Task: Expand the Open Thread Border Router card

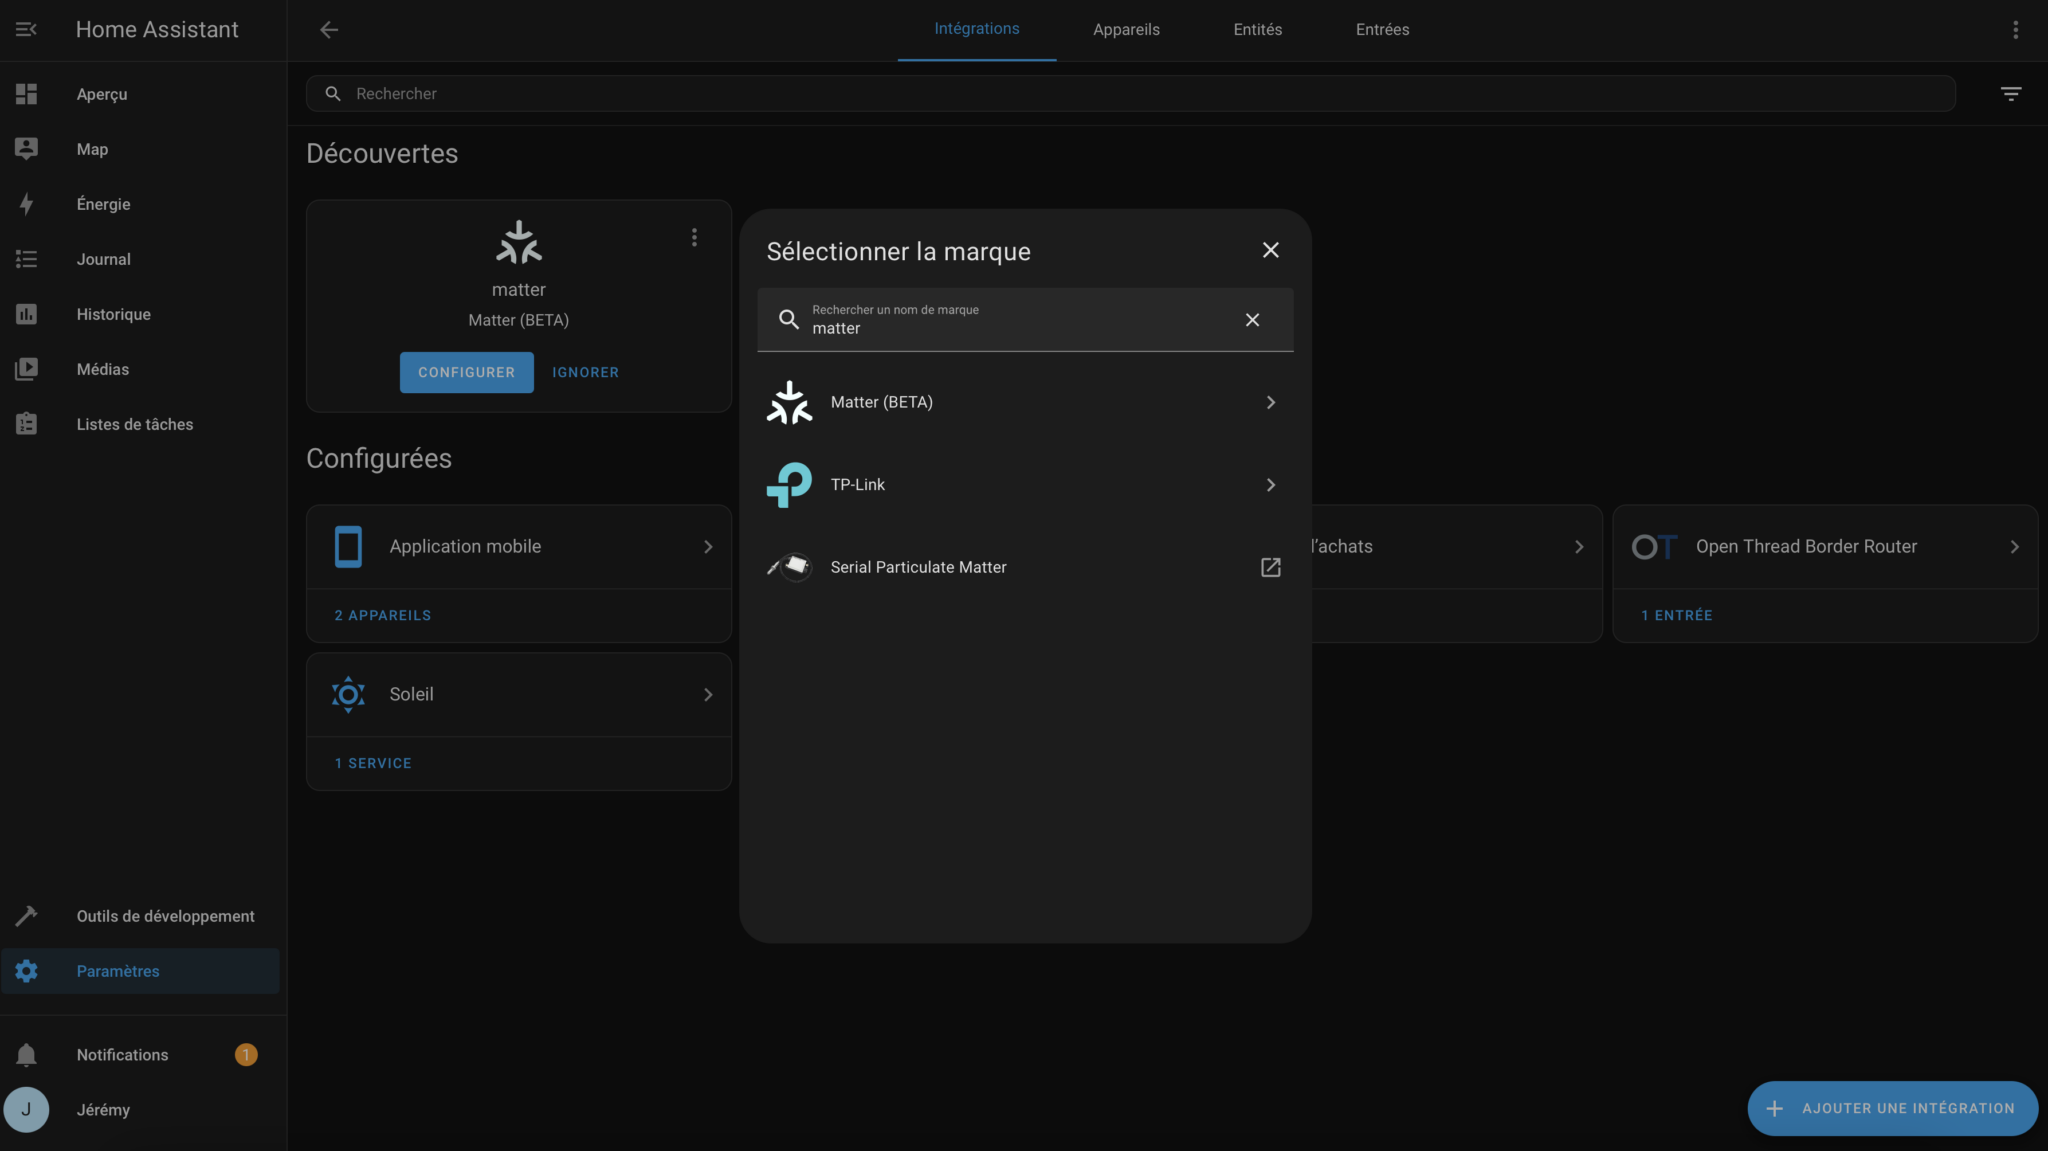Action: 2014,546
